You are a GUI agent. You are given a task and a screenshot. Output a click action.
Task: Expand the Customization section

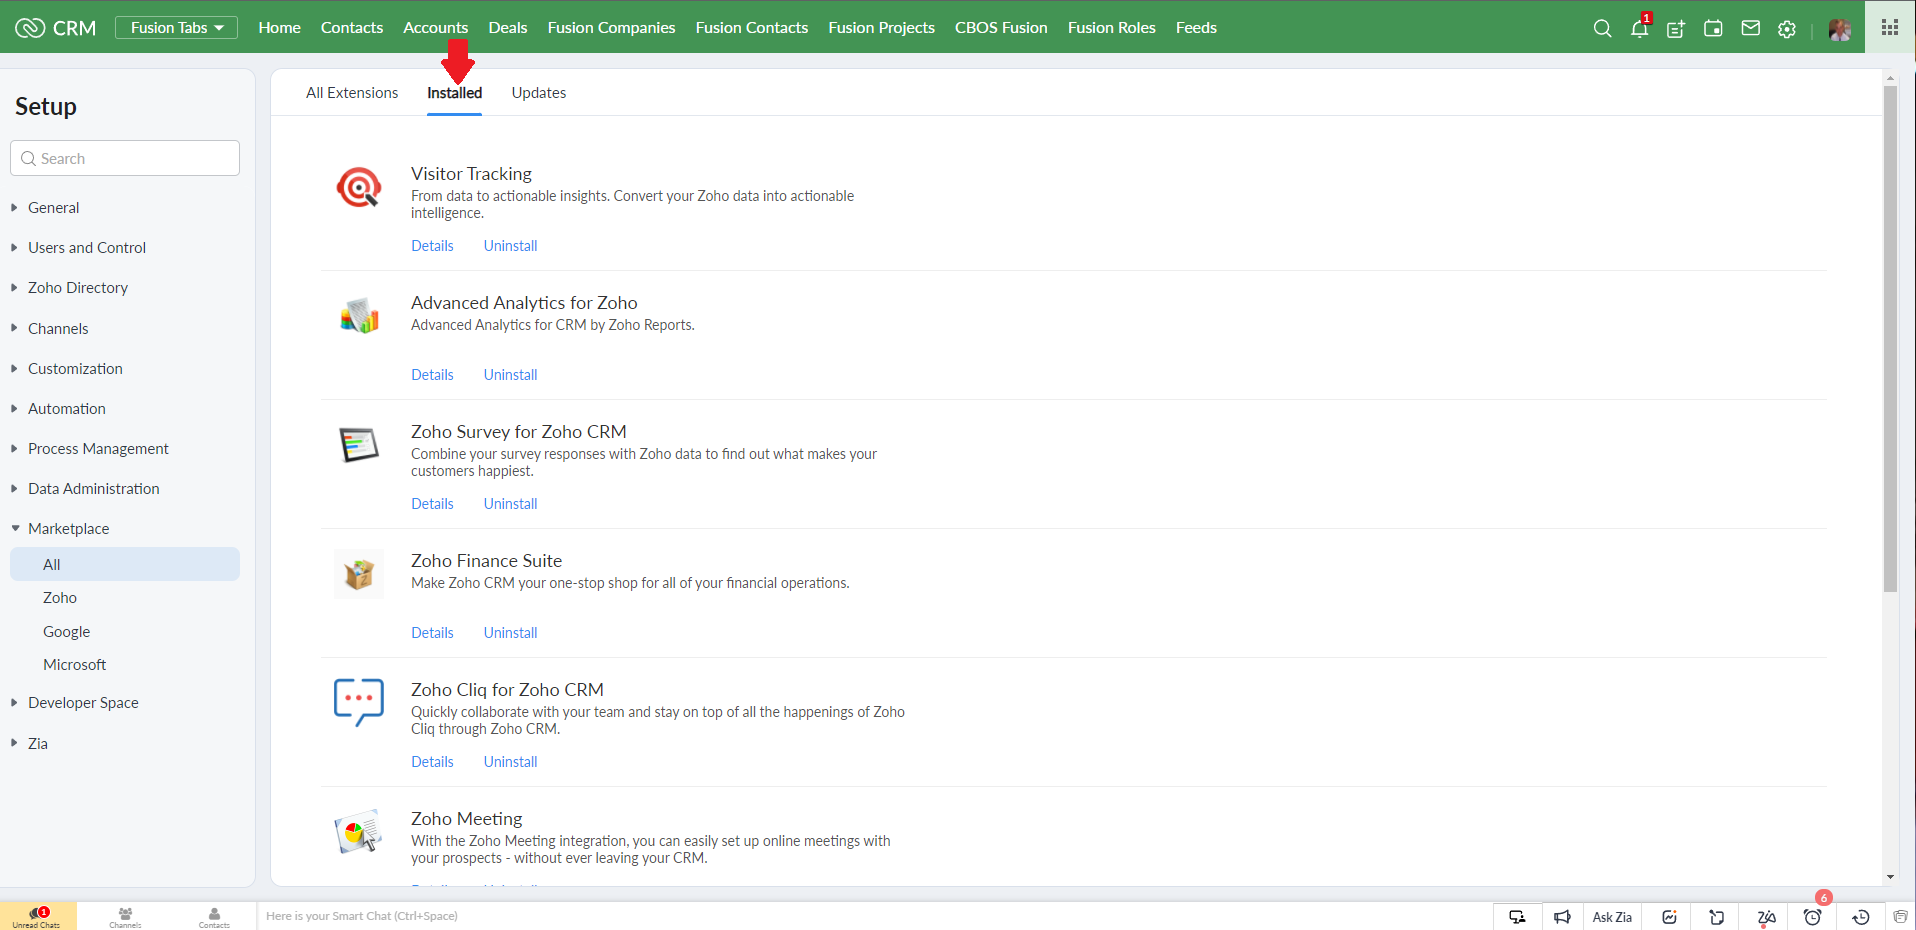[75, 369]
